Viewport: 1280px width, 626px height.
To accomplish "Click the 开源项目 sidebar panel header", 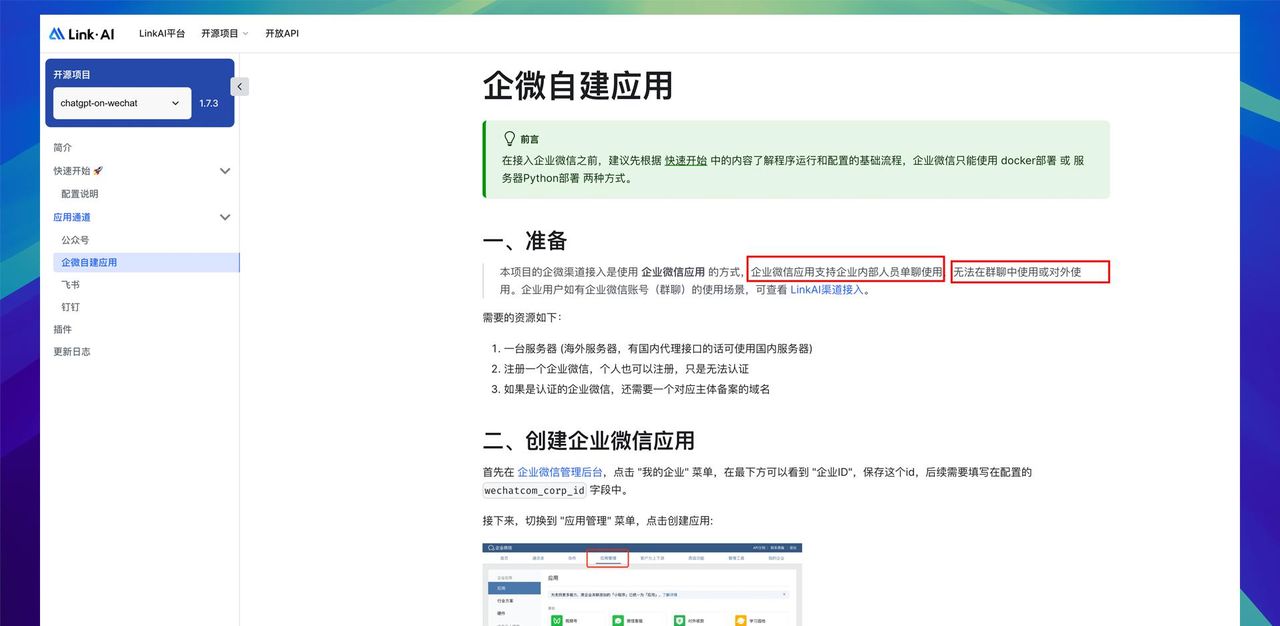I will pos(72,74).
